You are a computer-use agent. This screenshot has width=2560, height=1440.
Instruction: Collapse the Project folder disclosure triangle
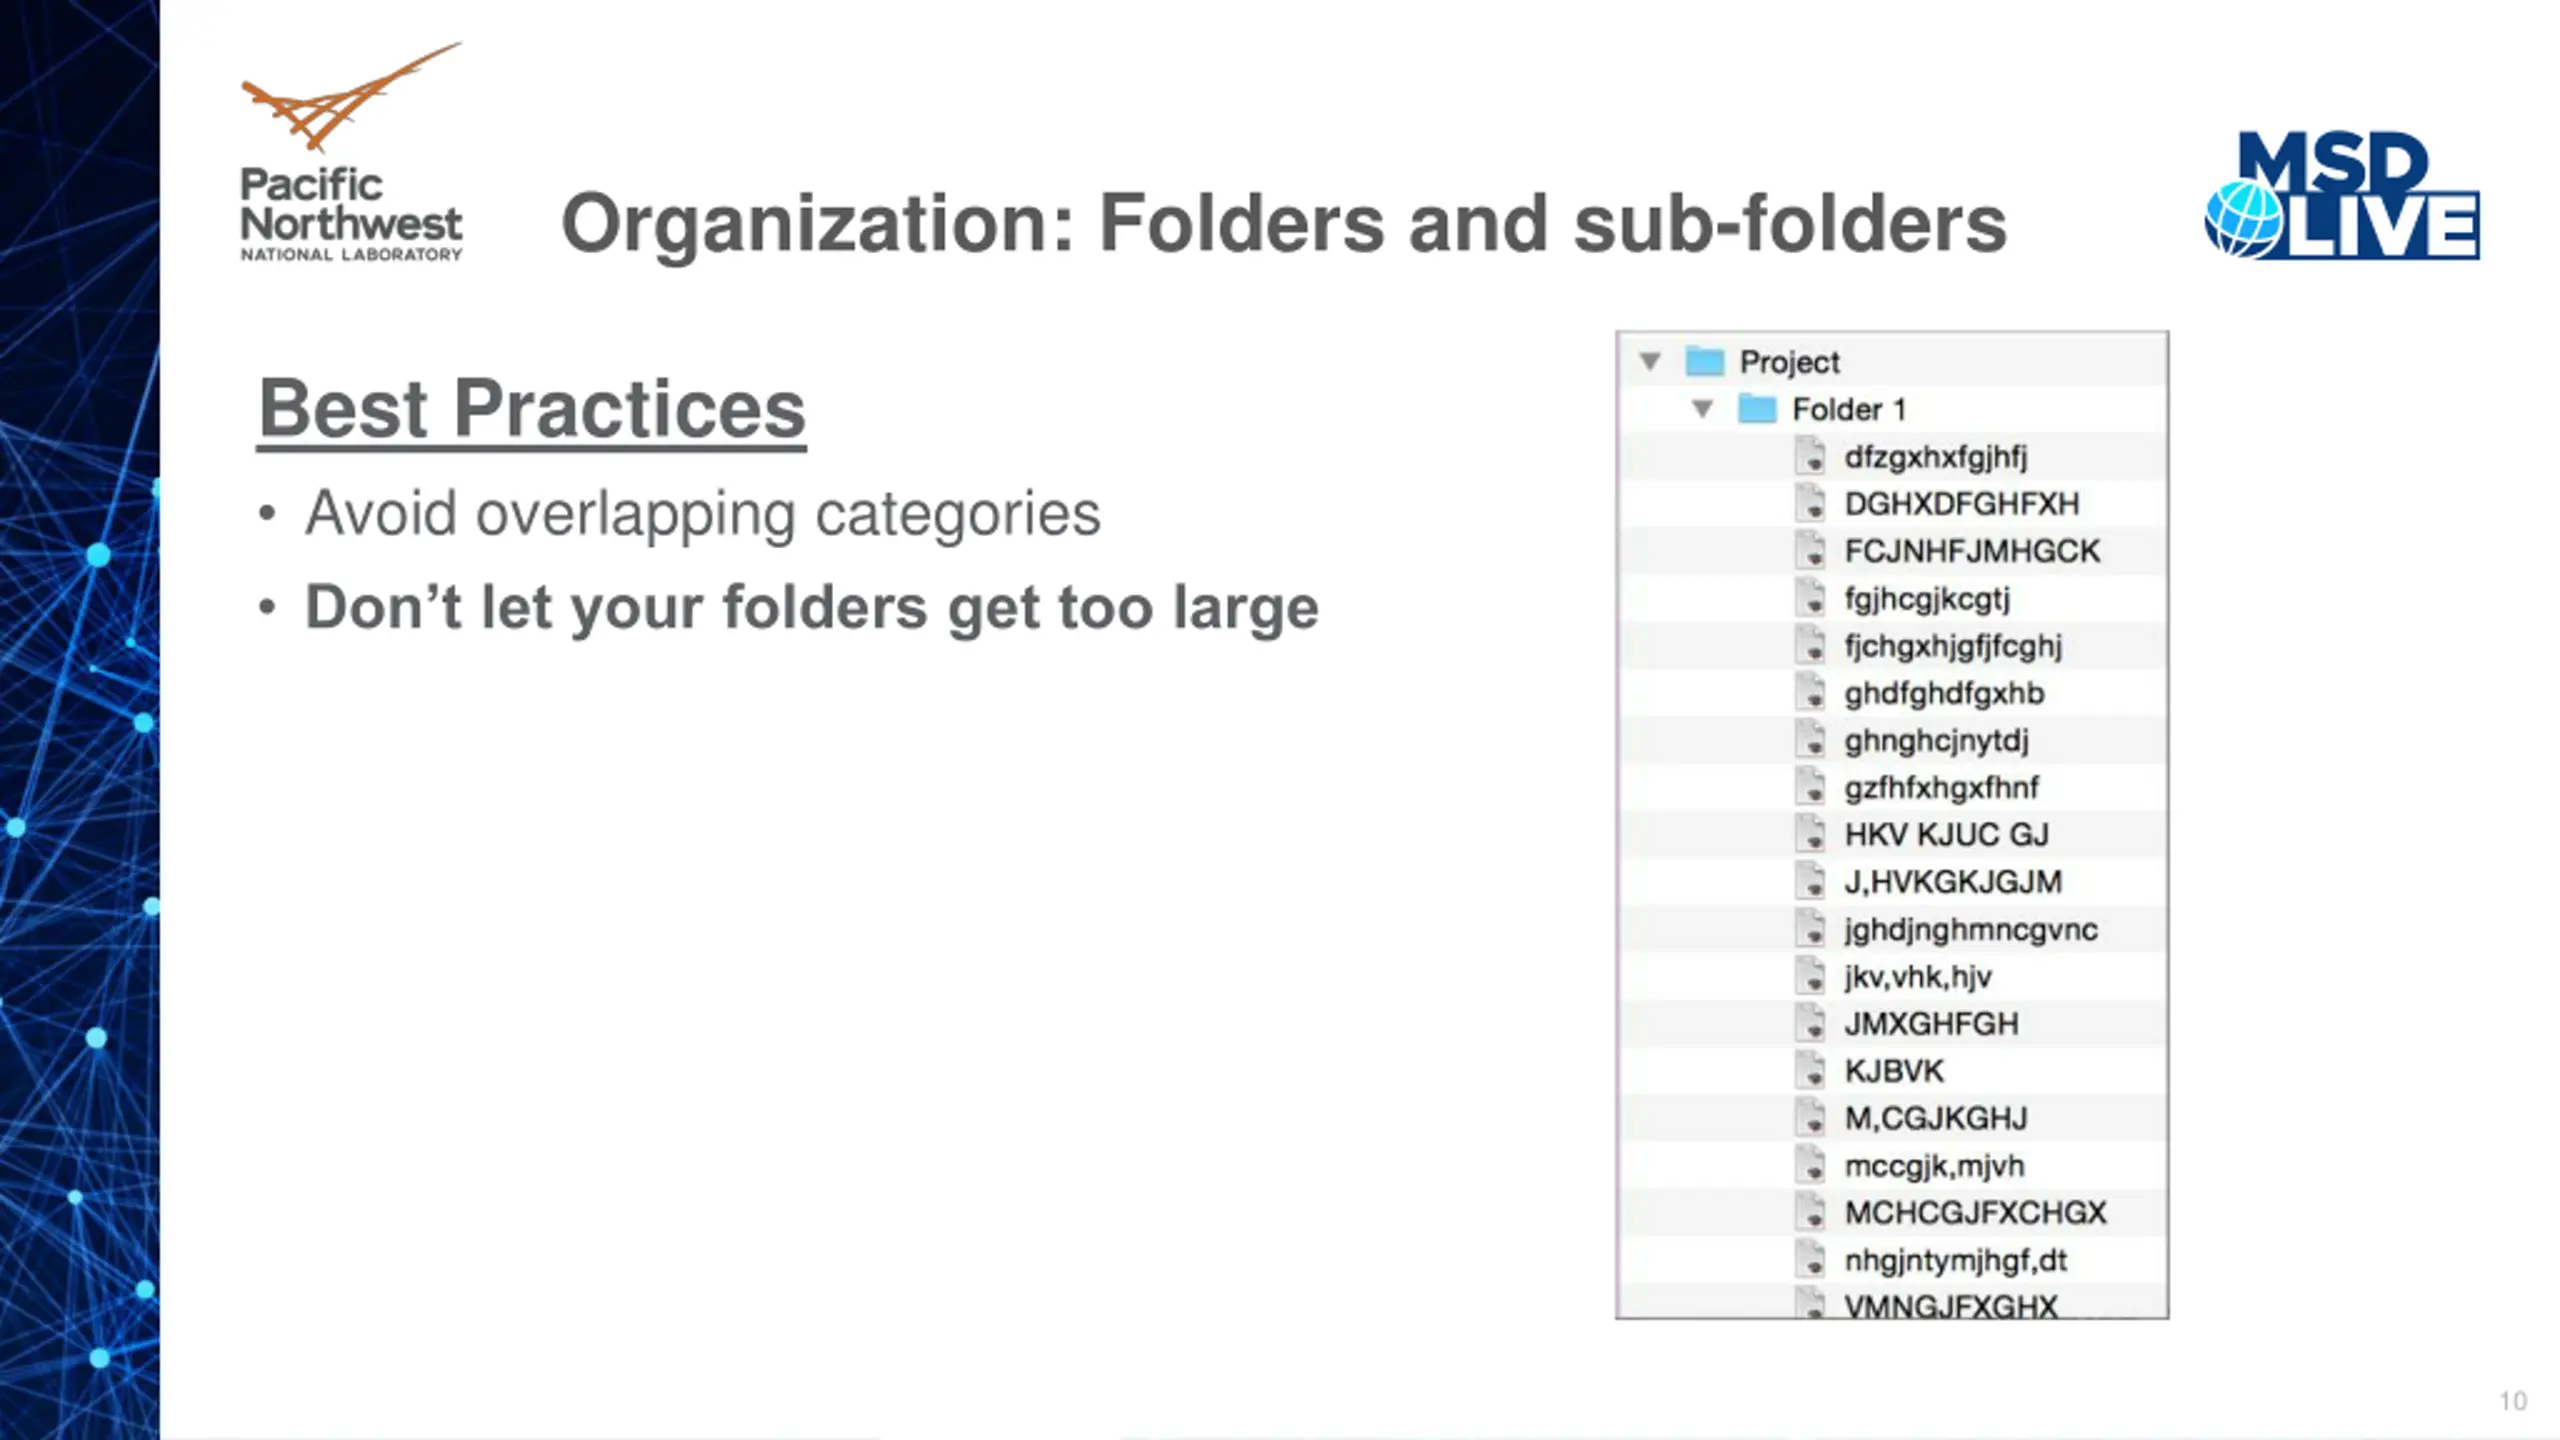click(1650, 361)
